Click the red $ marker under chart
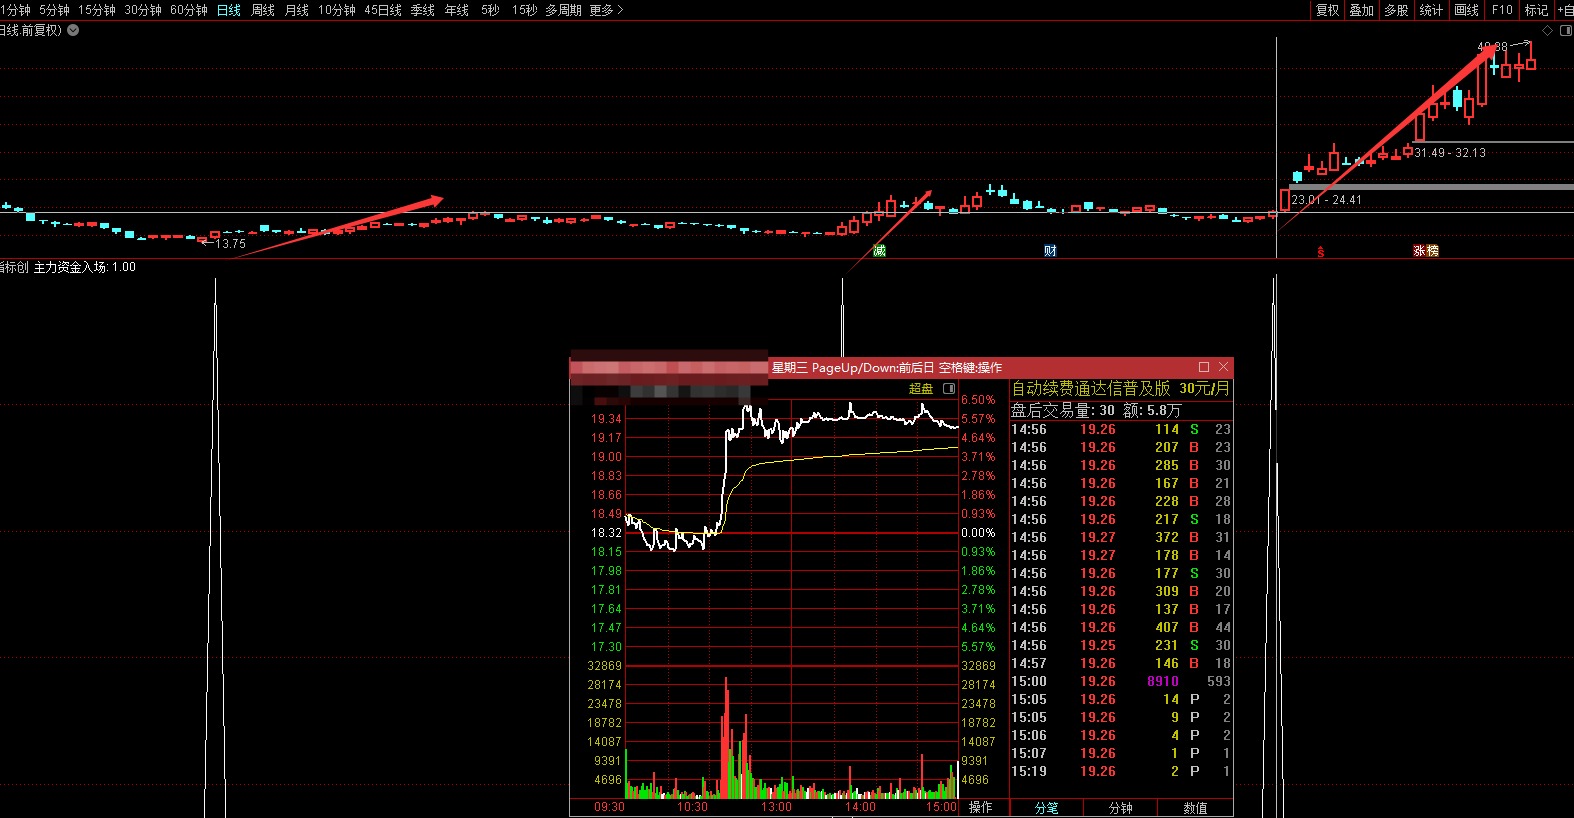 point(1320,252)
